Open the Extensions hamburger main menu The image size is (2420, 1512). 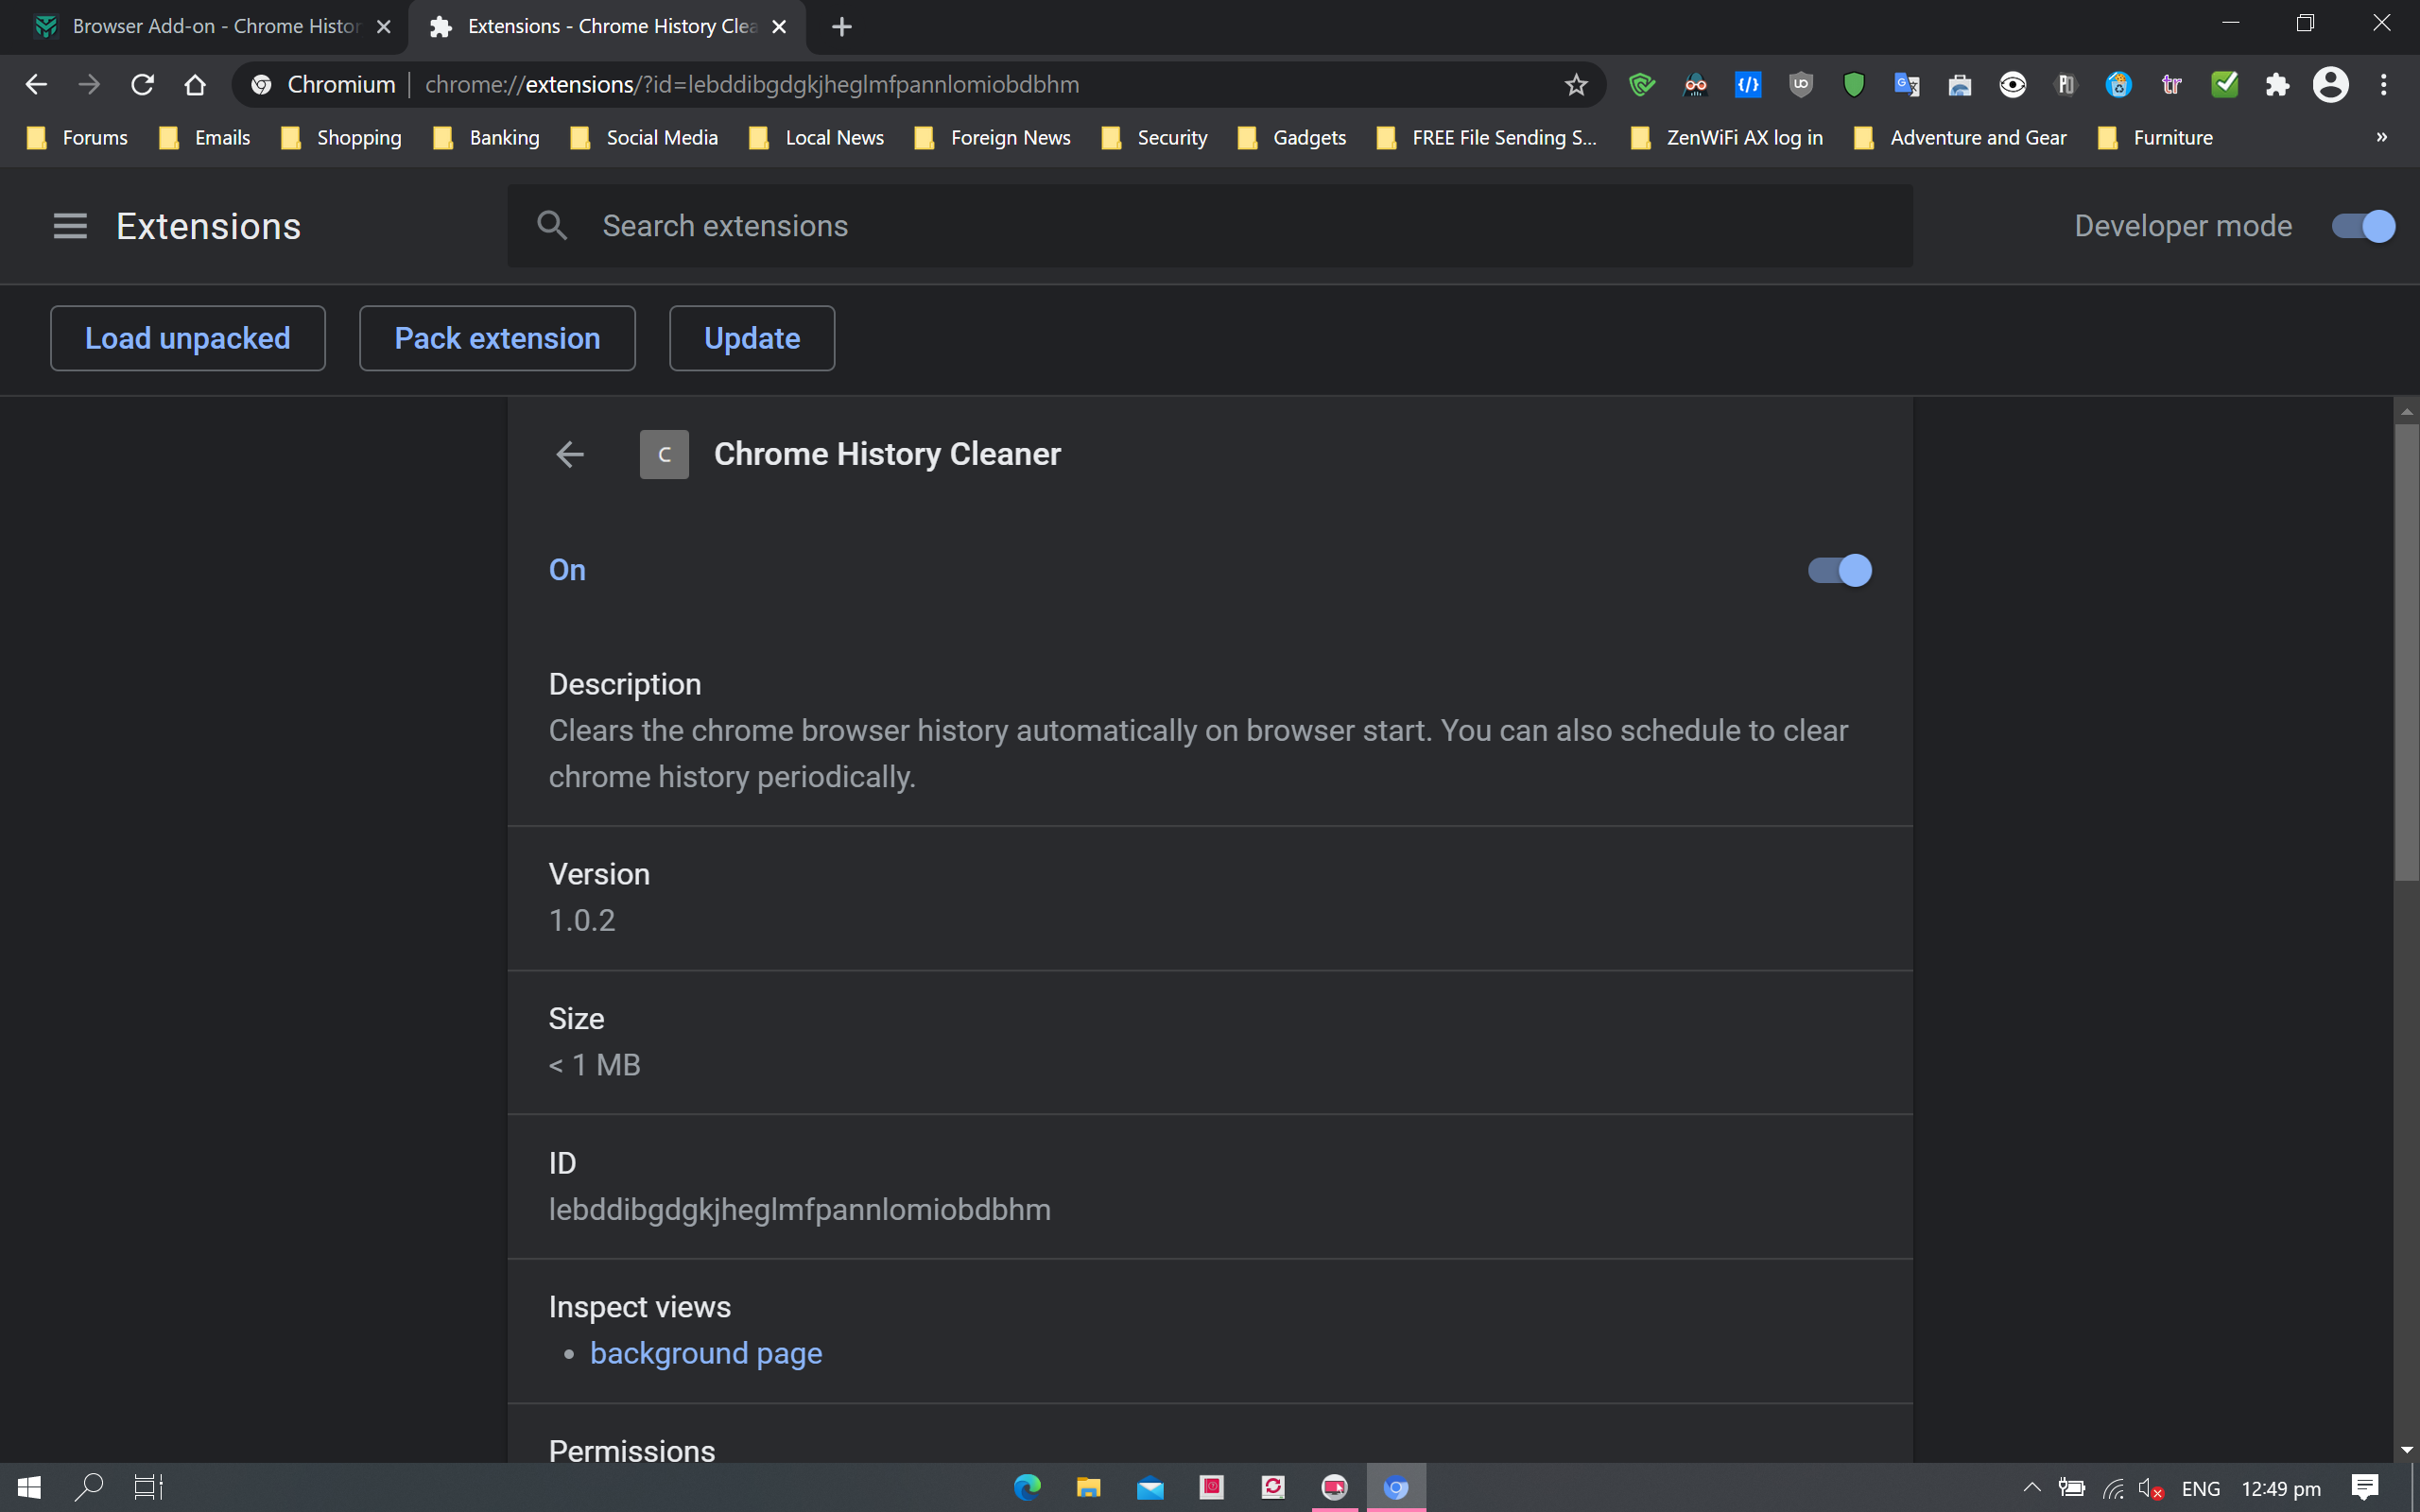click(70, 226)
